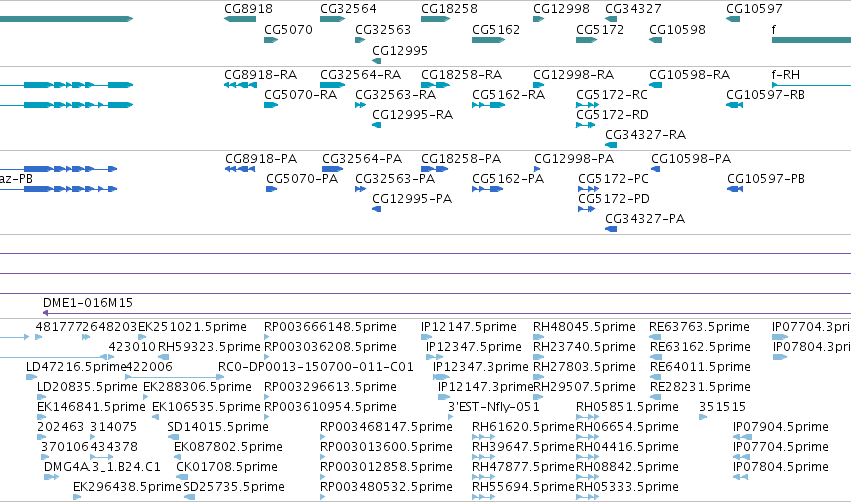Select EST LD47216.5prime

pos(76,366)
